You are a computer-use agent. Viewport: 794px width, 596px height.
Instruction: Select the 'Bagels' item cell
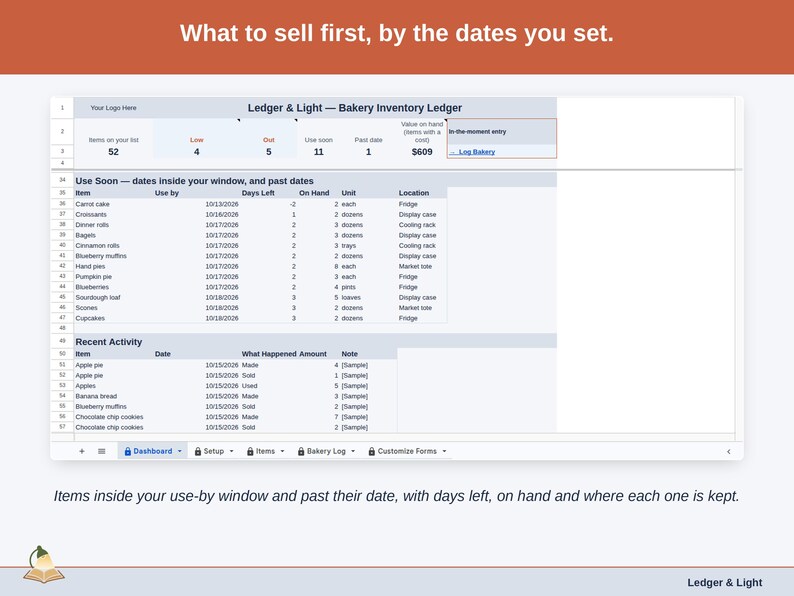coord(113,235)
